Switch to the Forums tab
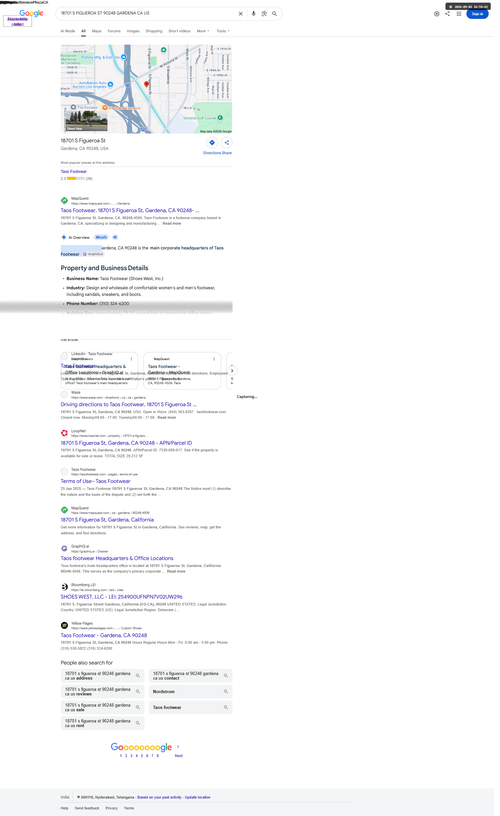 point(114,31)
